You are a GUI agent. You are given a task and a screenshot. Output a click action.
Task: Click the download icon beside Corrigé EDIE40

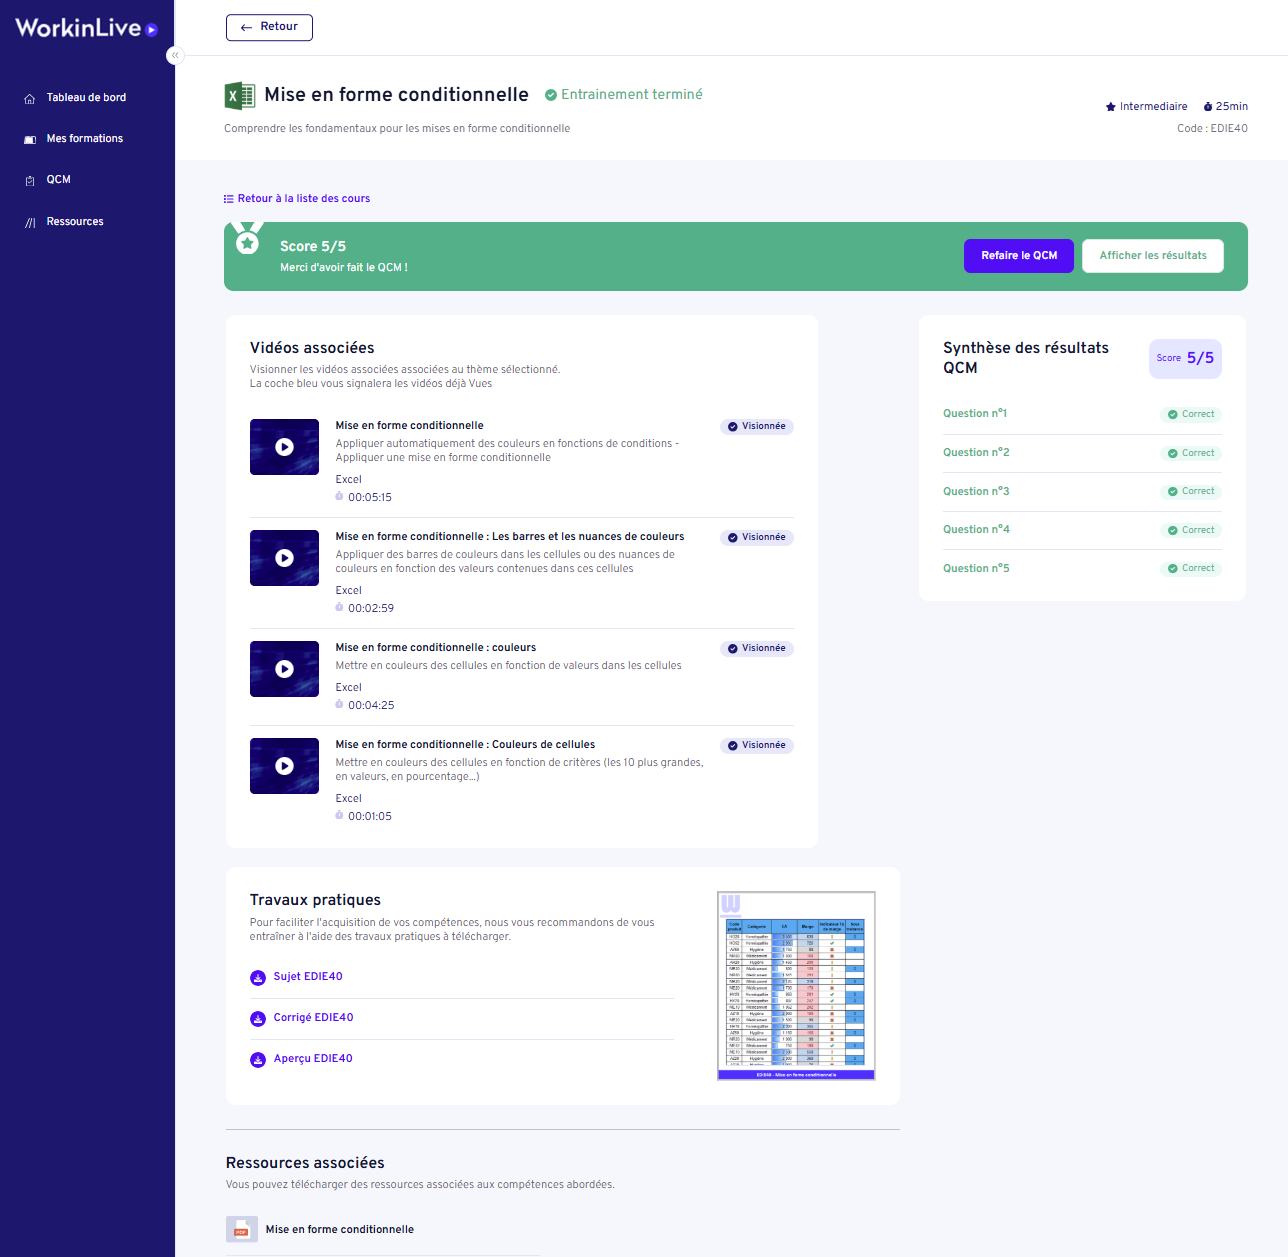258,1019
